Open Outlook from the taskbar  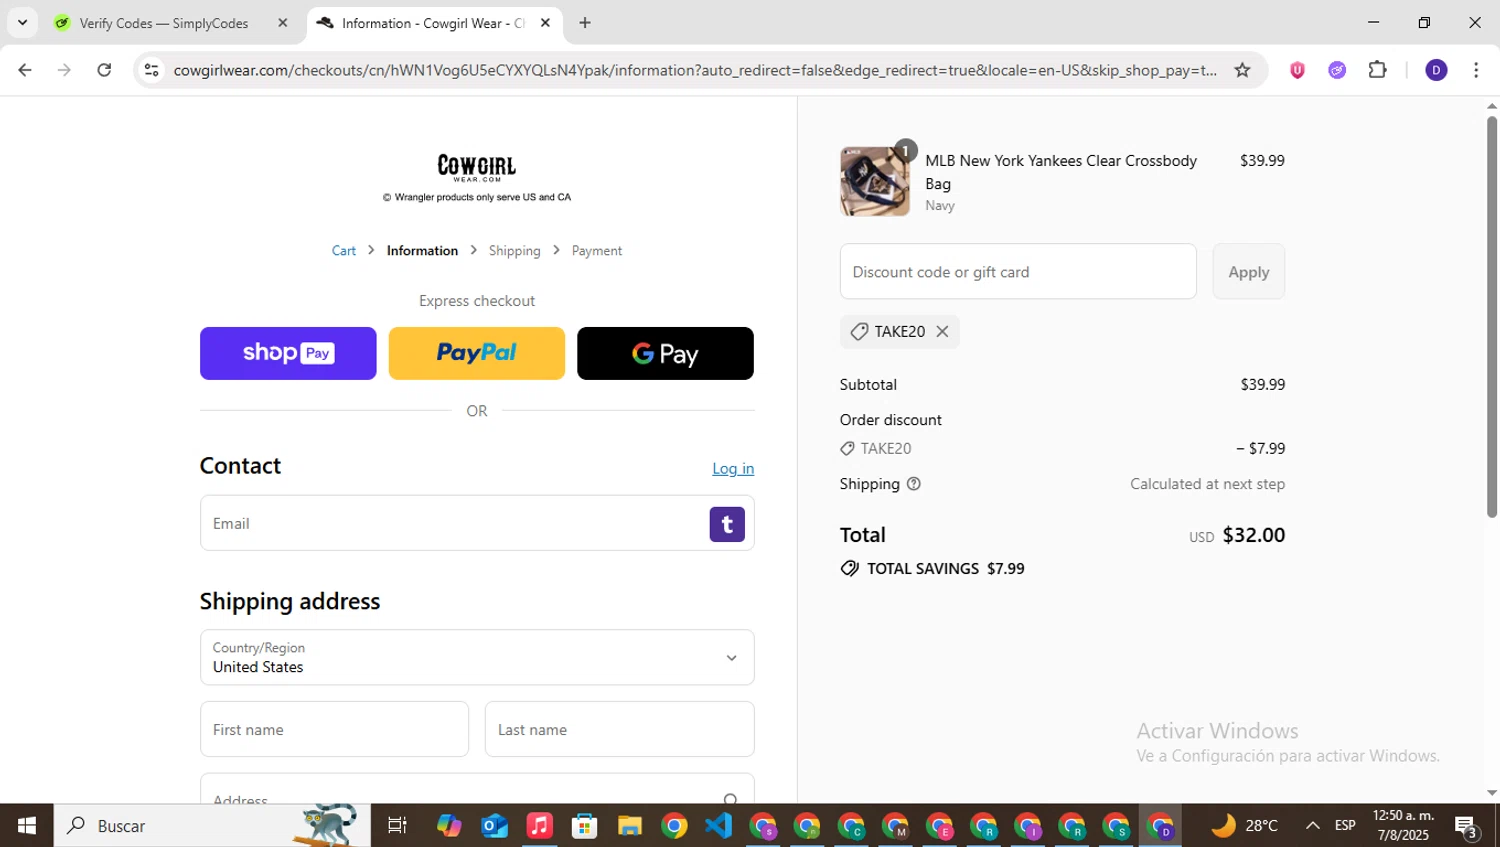[x=494, y=826]
